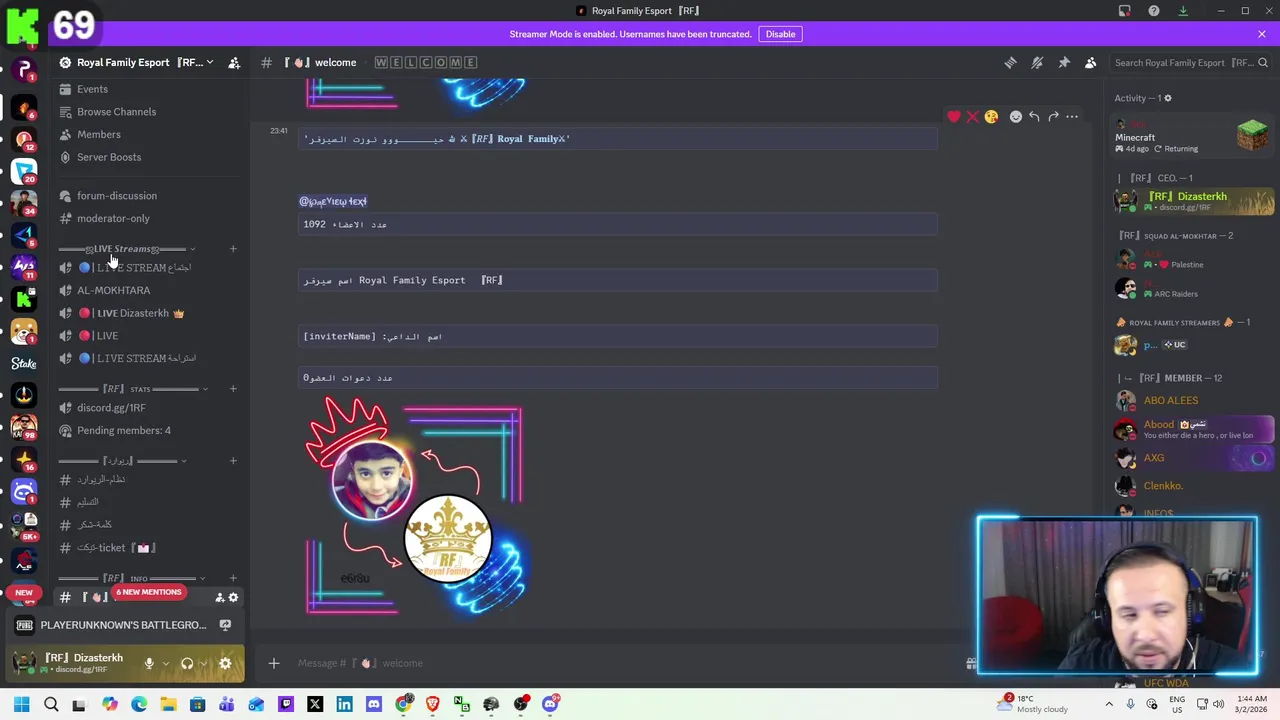Focus the welcome message input box
1280x720 pixels.
(x=620, y=663)
